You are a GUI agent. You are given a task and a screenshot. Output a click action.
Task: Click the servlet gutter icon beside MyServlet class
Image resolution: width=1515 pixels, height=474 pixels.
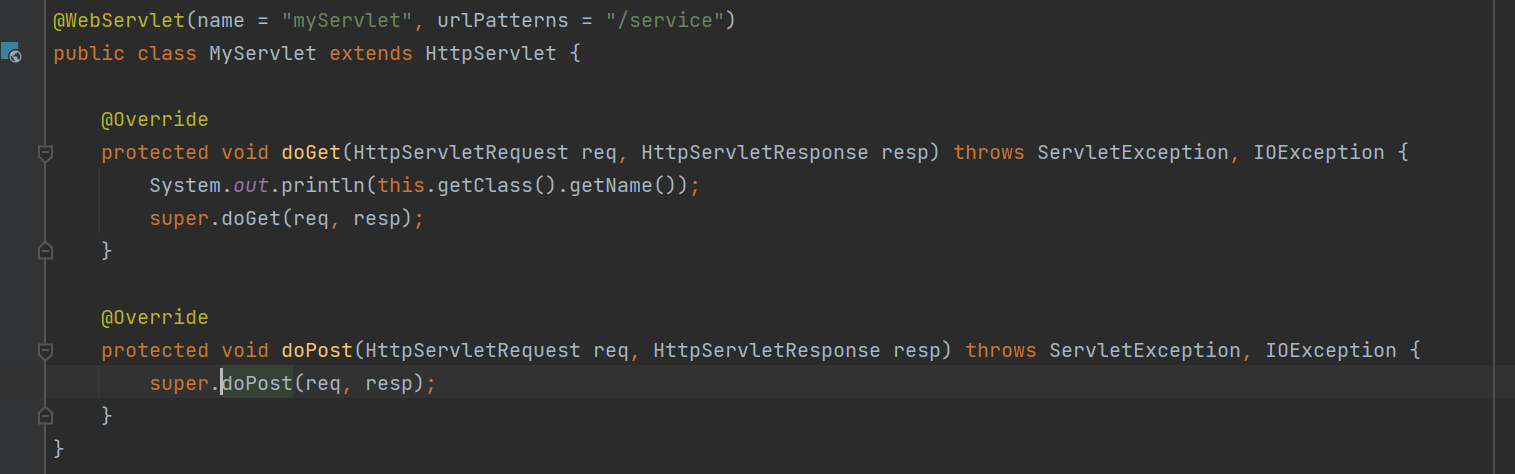click(x=11, y=53)
